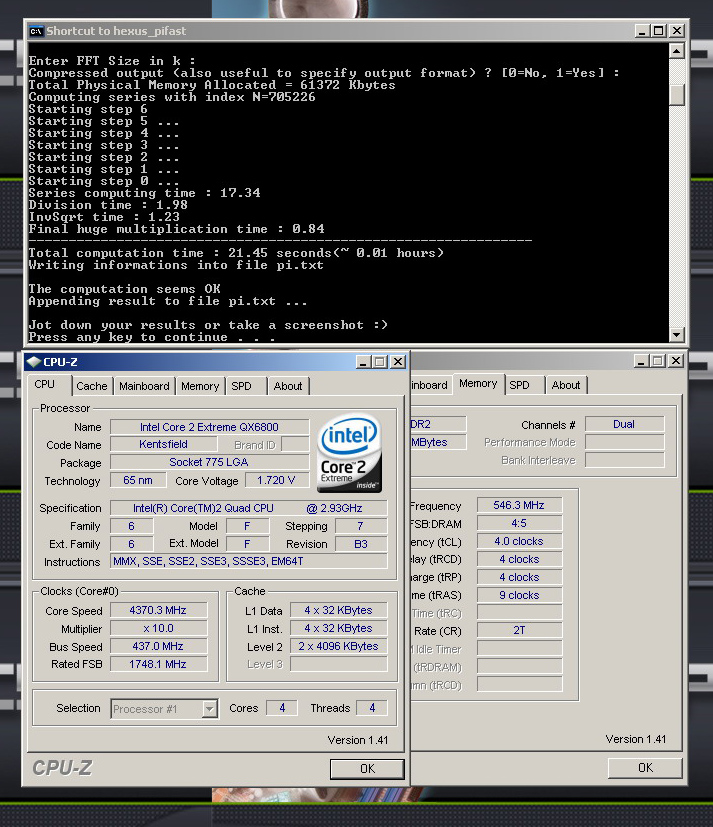Click the Technology value '65 nm'
The width and height of the screenshot is (713, 827).
[x=138, y=480]
